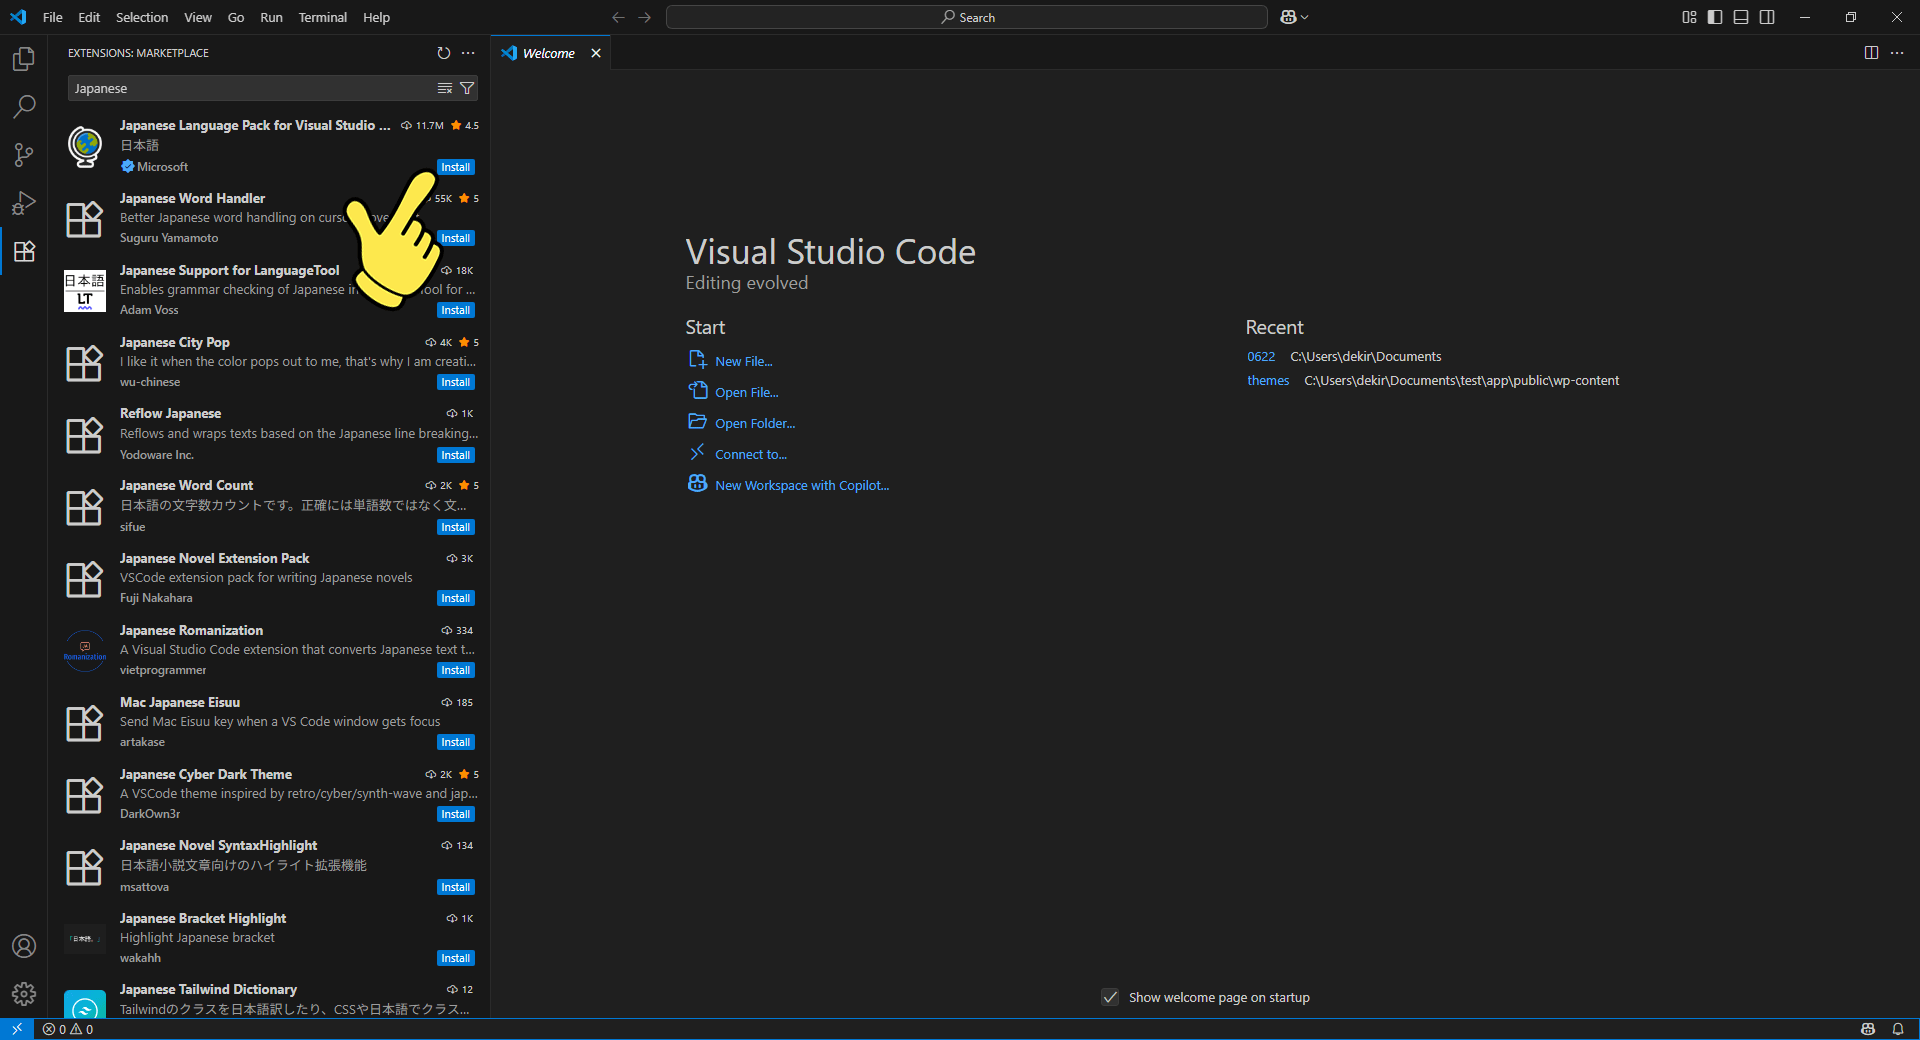Open Copilot status in status bar

point(1868,1029)
